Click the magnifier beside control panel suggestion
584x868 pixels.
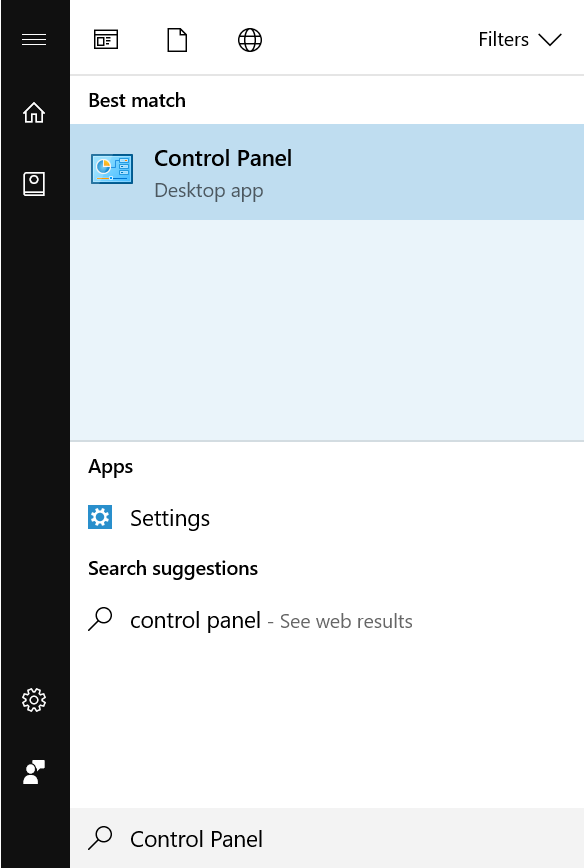coord(100,619)
